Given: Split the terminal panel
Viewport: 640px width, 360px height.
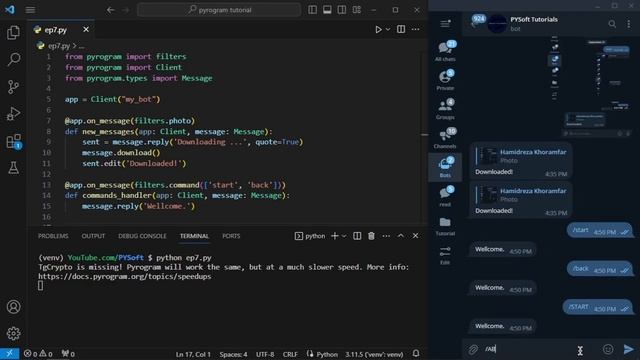Looking at the screenshot, I should point(357,236).
